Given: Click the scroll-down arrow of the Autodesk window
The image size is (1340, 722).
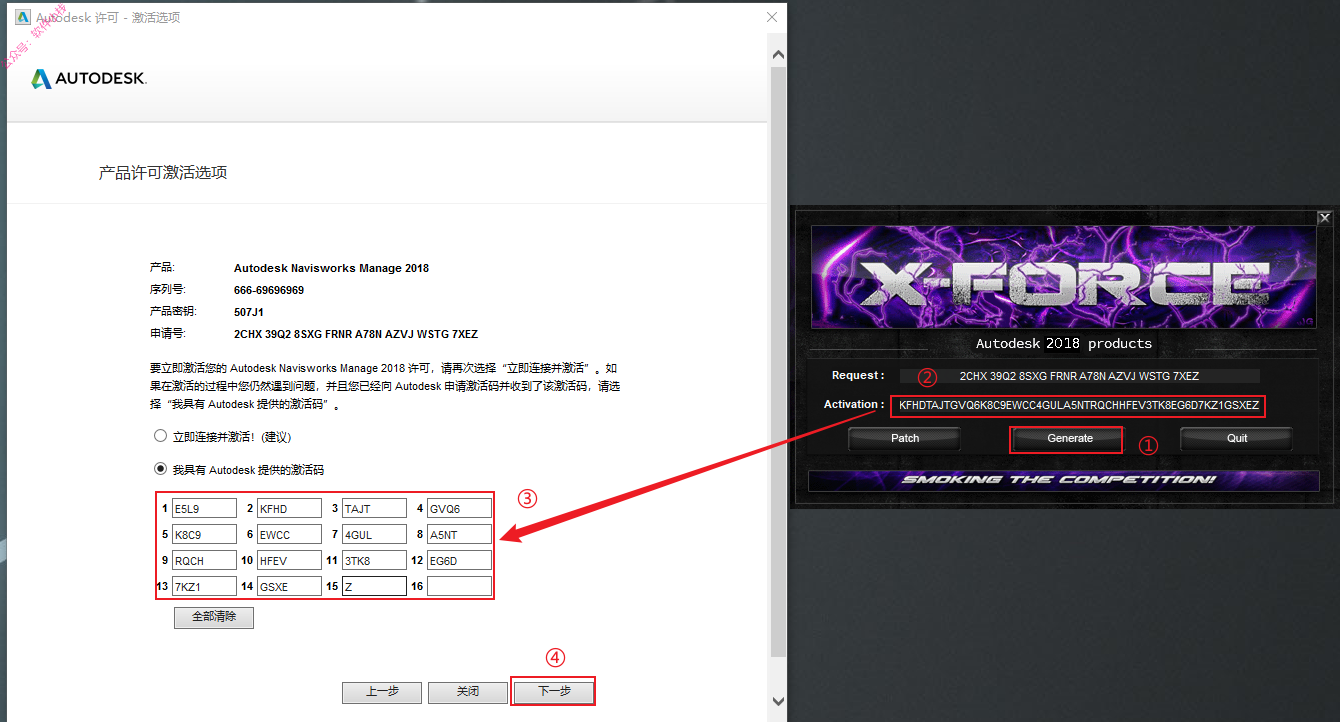Looking at the screenshot, I should coord(779,701).
